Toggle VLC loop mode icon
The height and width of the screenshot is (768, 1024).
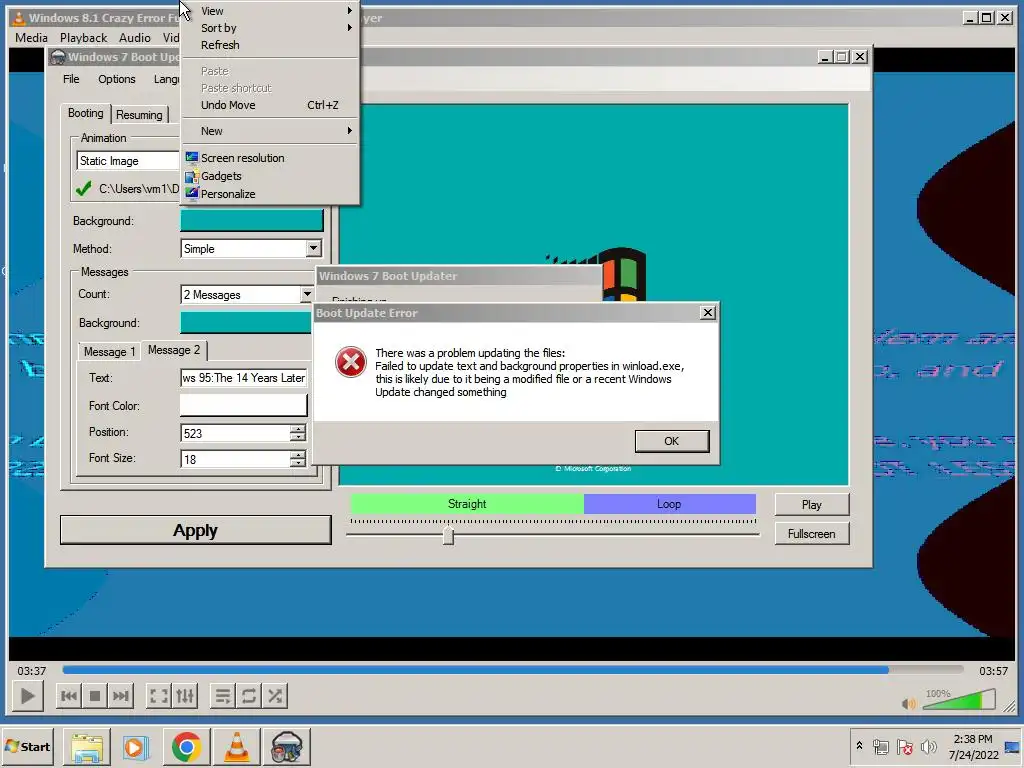(249, 696)
